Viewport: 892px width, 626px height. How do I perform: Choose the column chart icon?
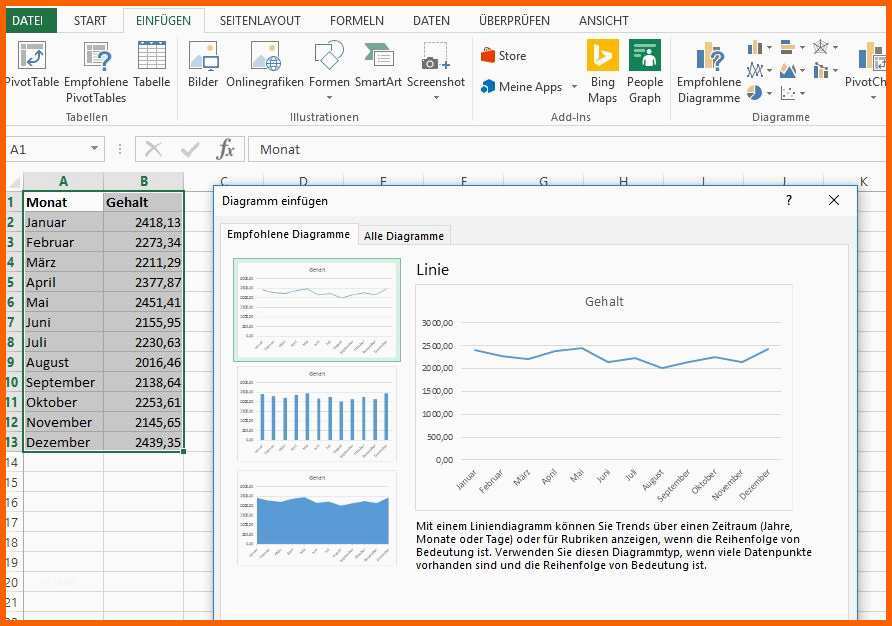[x=755, y=47]
